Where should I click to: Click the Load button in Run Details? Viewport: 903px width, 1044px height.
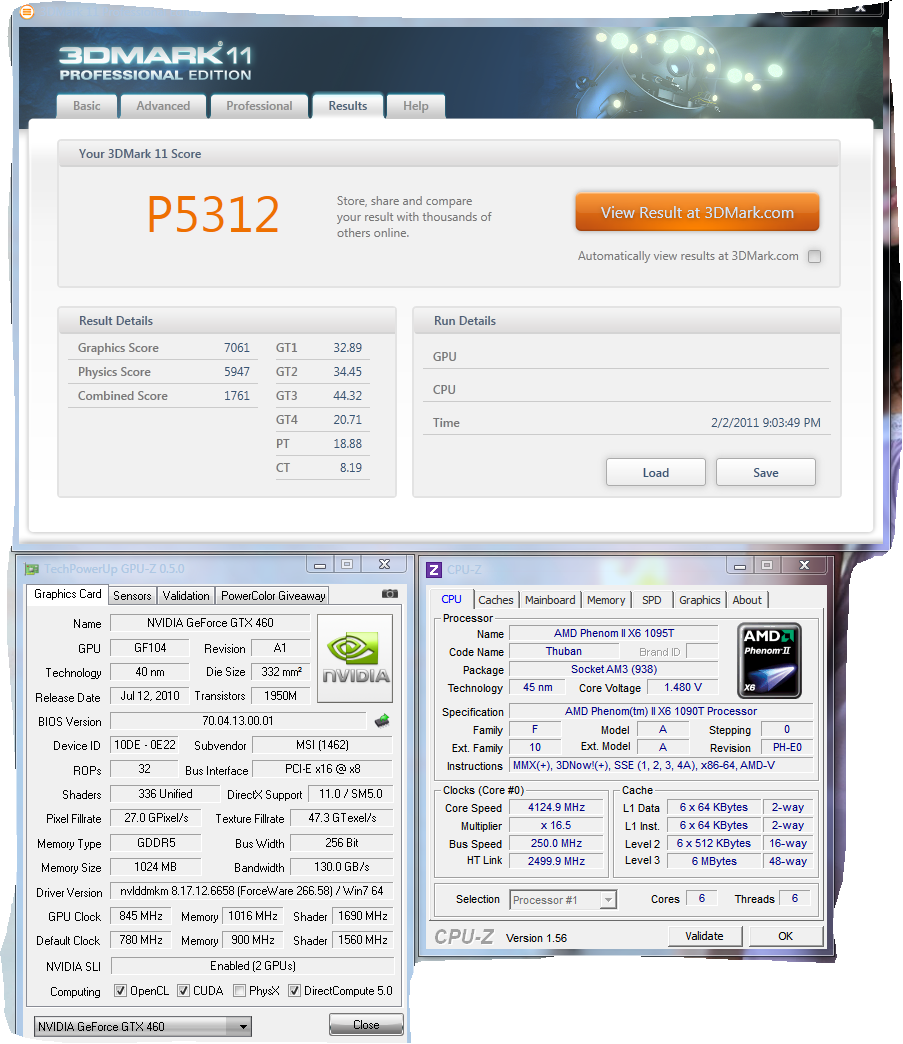[656, 472]
